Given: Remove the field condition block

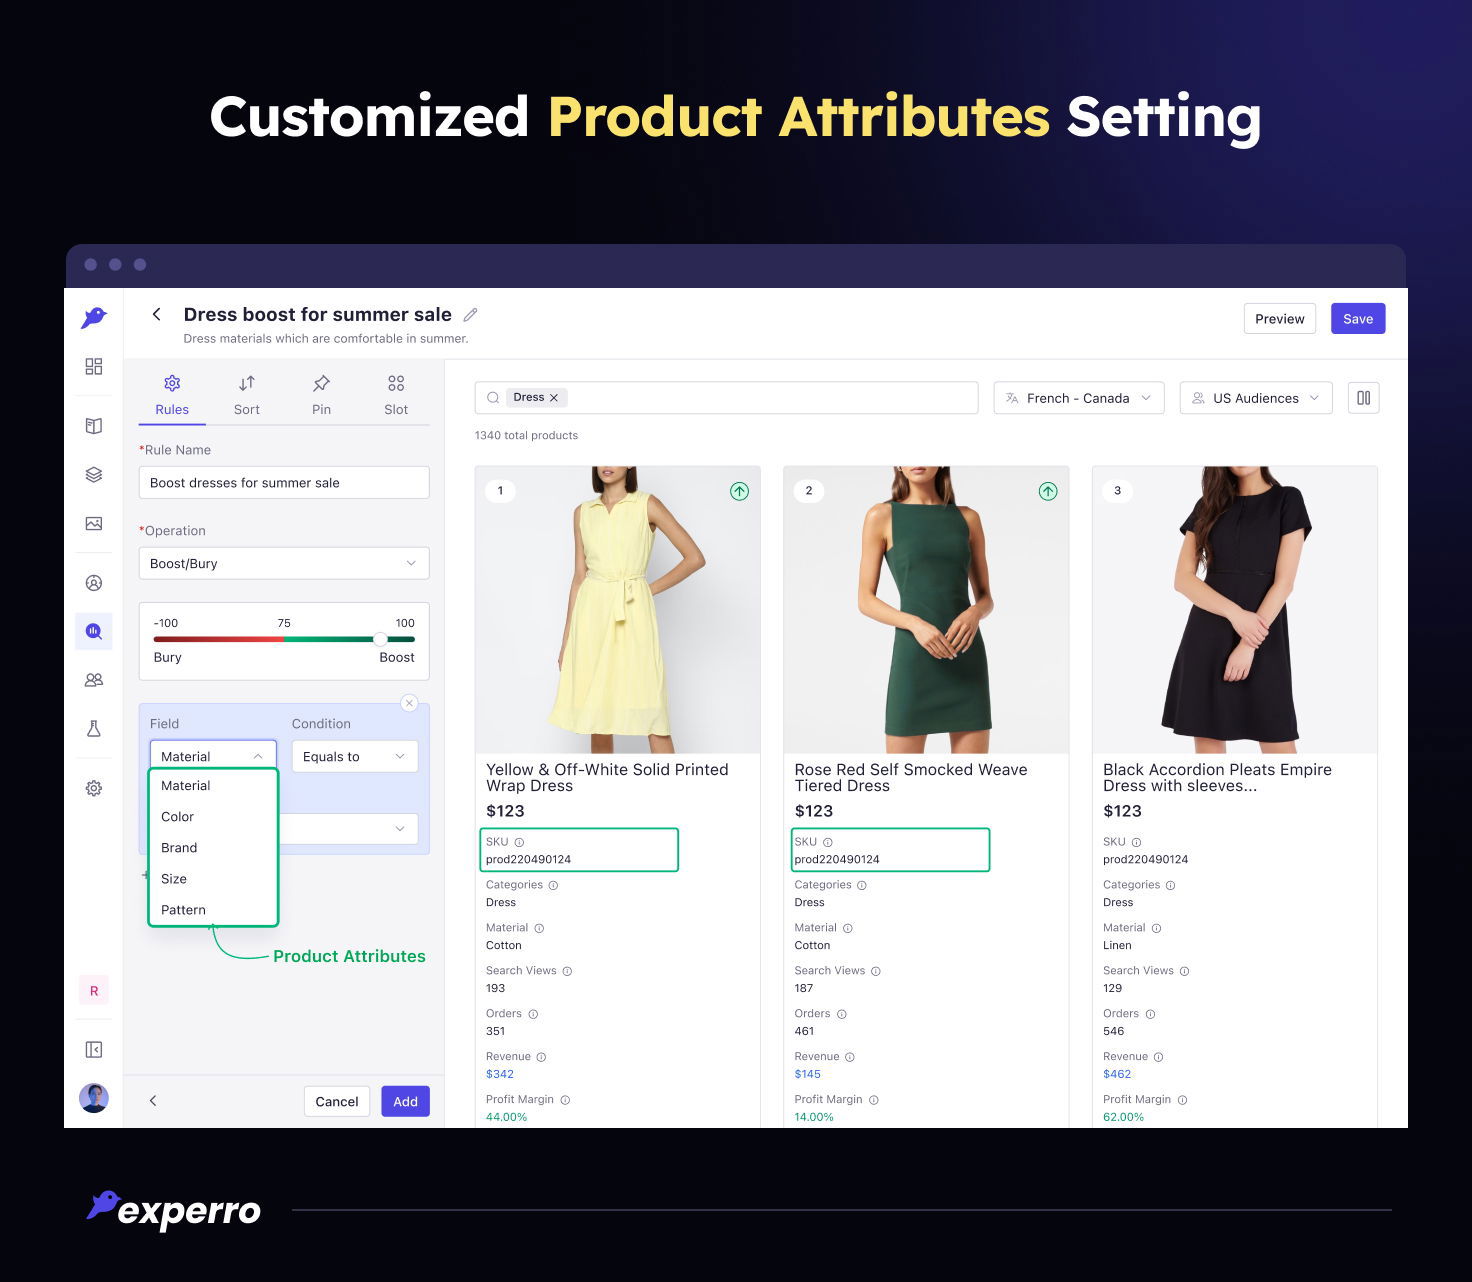Looking at the screenshot, I should [409, 704].
